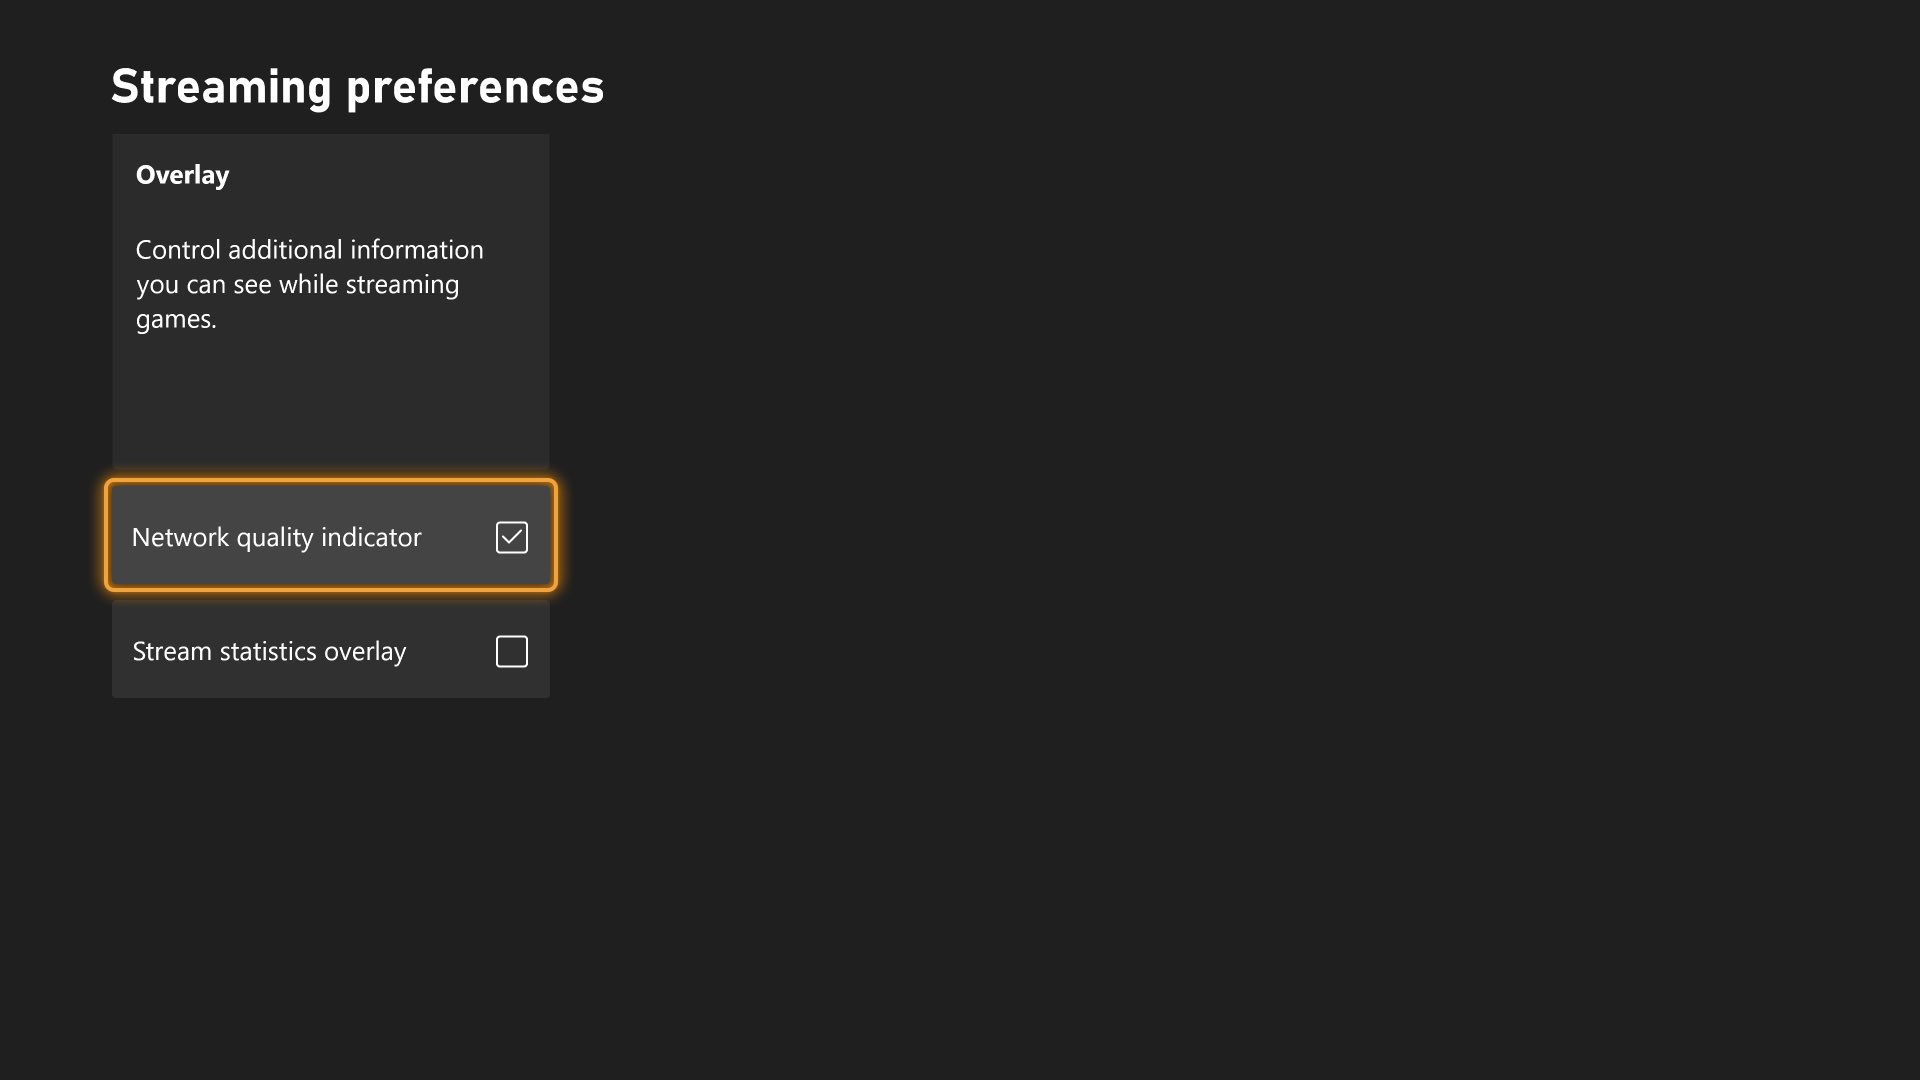The width and height of the screenshot is (1920, 1080).
Task: Click the overlay description text
Action: 309,284
